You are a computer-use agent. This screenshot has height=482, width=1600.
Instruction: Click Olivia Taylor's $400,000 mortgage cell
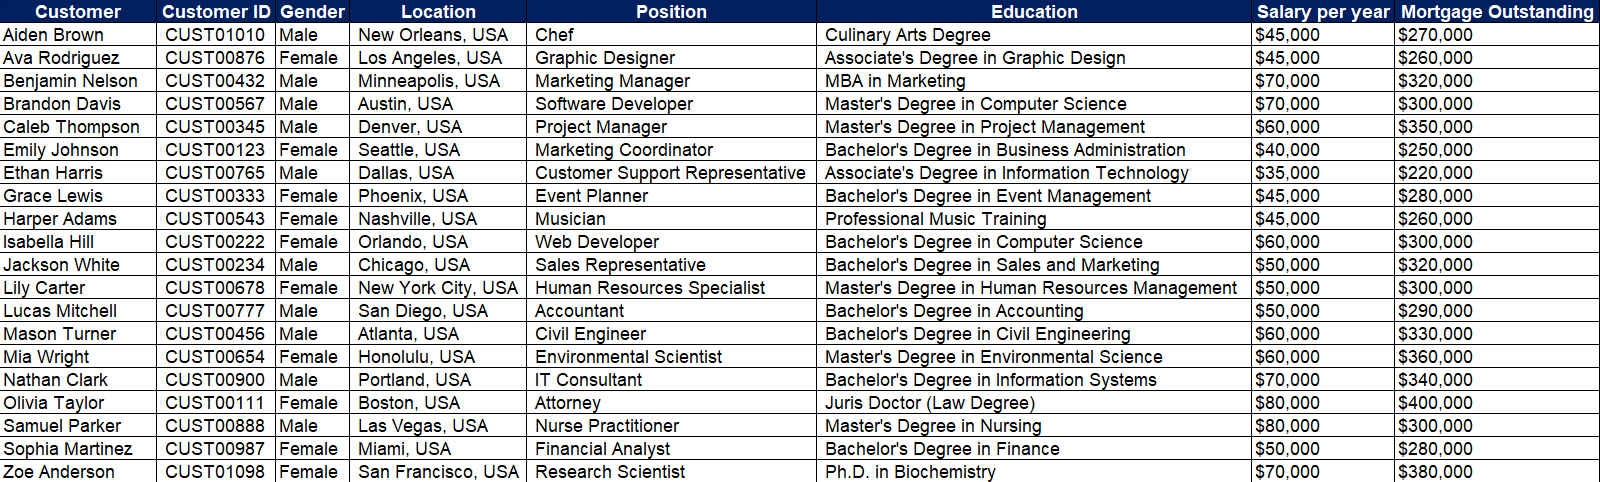(x=1435, y=403)
